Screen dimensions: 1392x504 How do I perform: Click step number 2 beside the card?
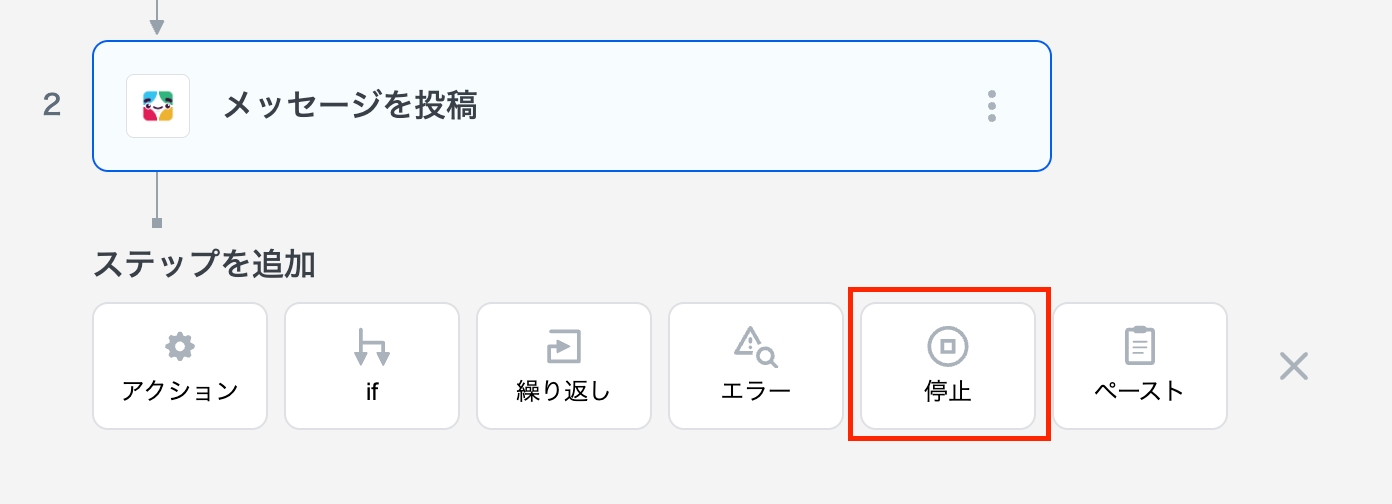coord(52,106)
